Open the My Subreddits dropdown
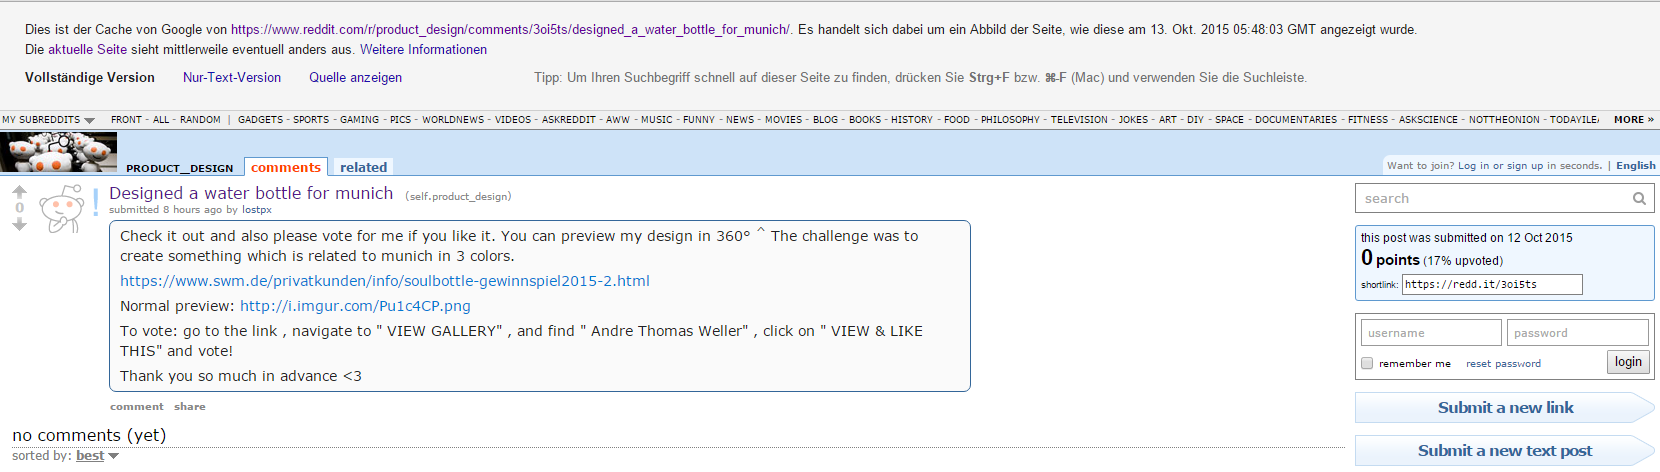Viewport: 1660px width, 472px height. [48, 120]
